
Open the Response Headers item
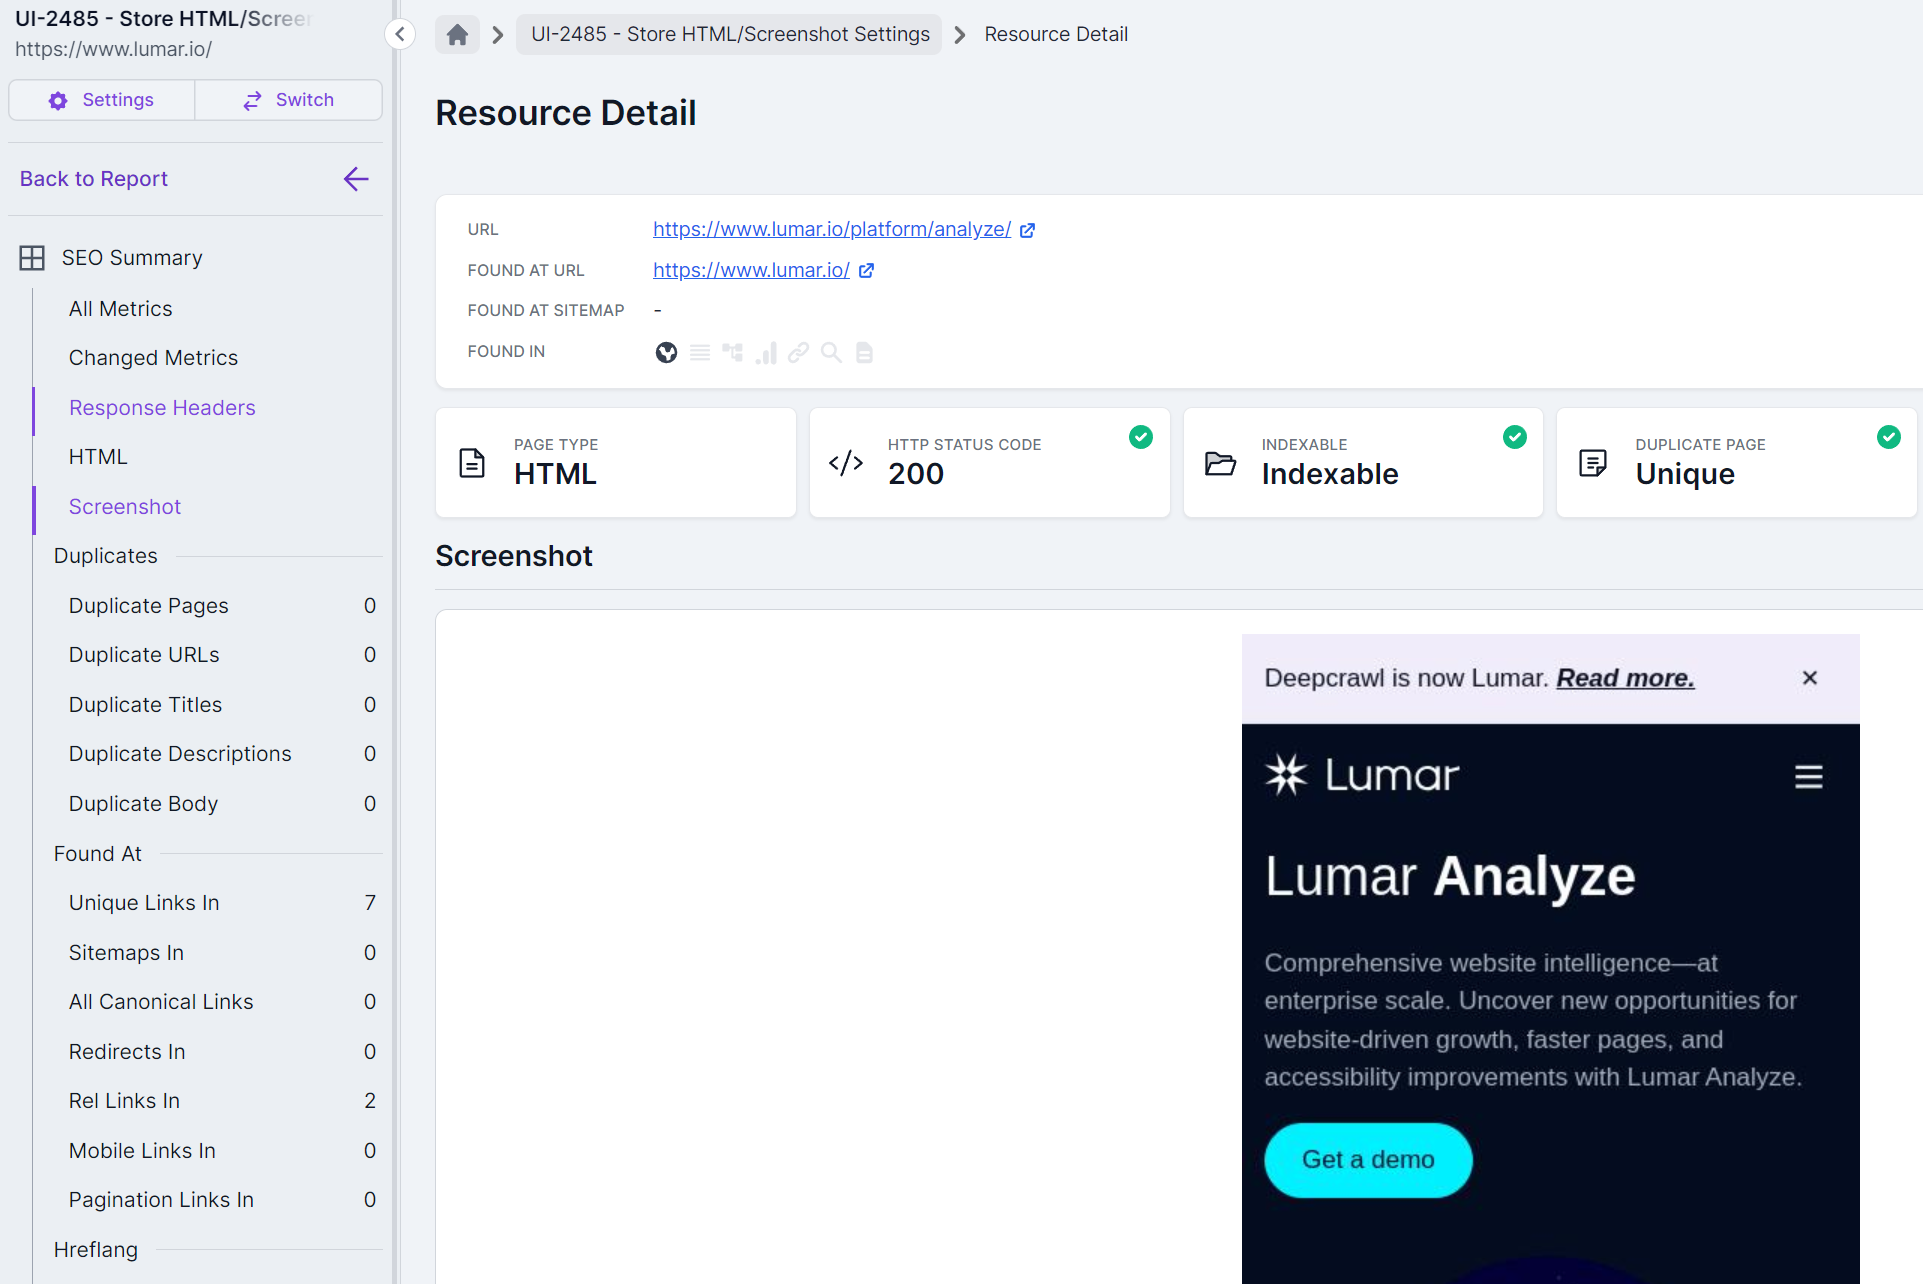[x=162, y=408]
